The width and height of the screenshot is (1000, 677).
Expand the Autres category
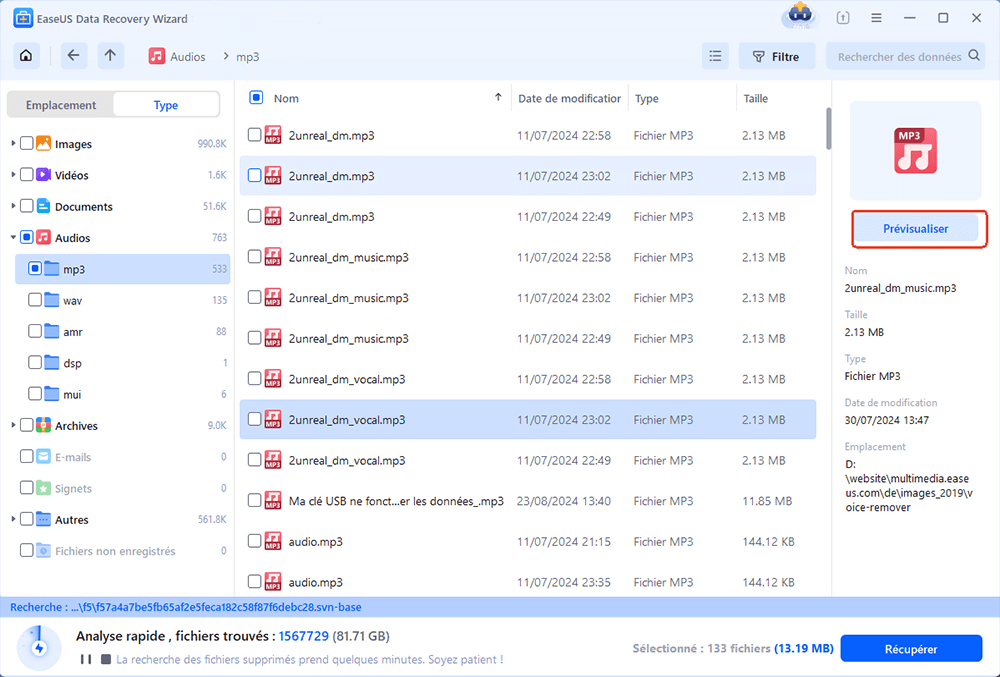point(13,520)
